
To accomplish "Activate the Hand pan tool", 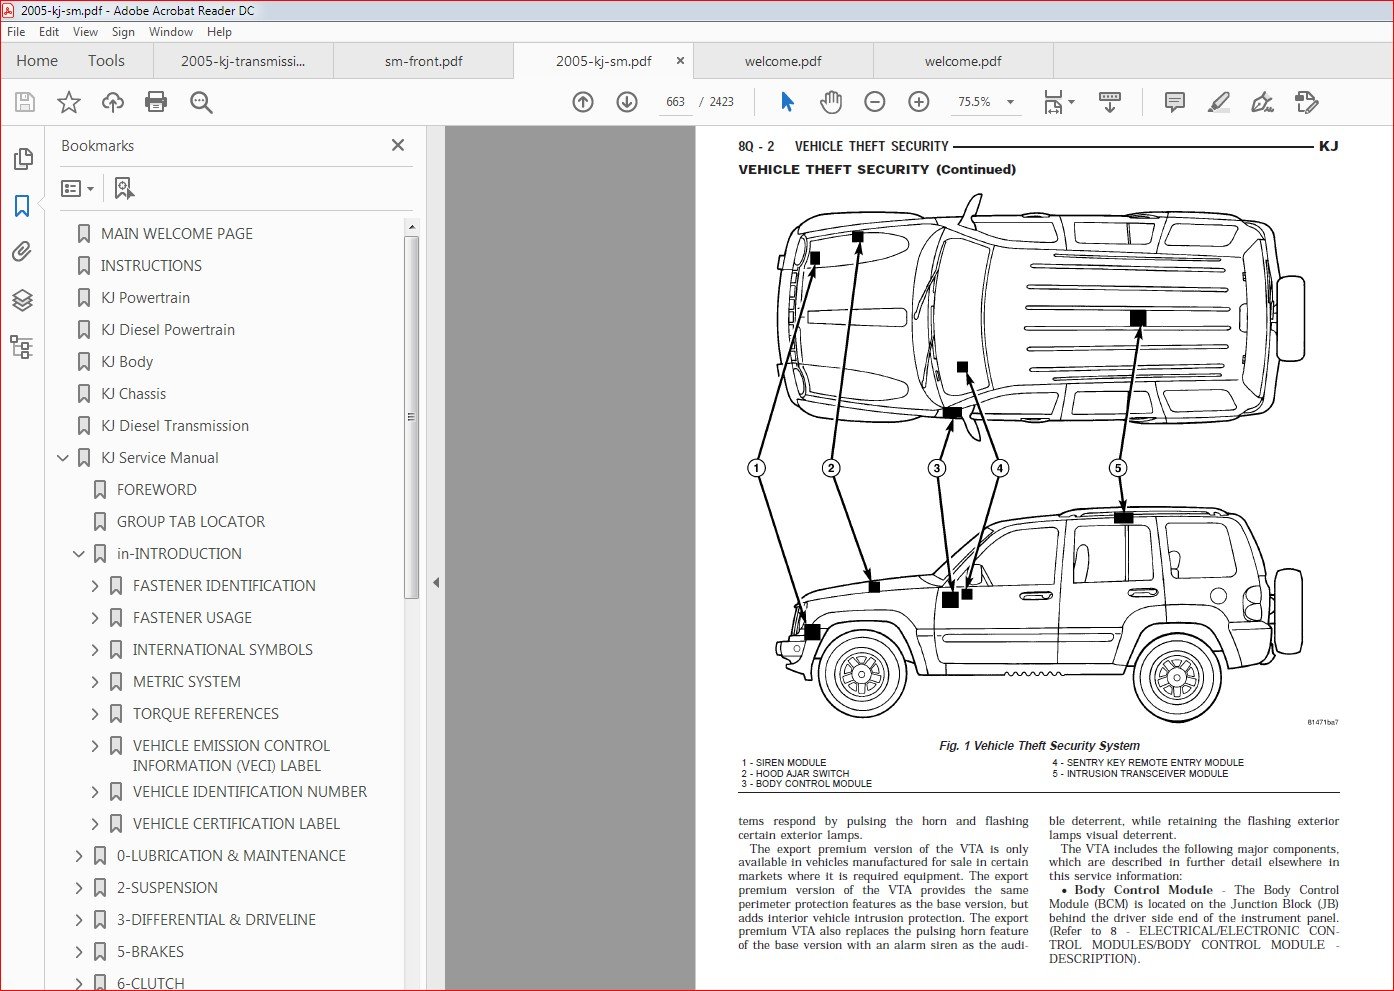I will pos(831,102).
